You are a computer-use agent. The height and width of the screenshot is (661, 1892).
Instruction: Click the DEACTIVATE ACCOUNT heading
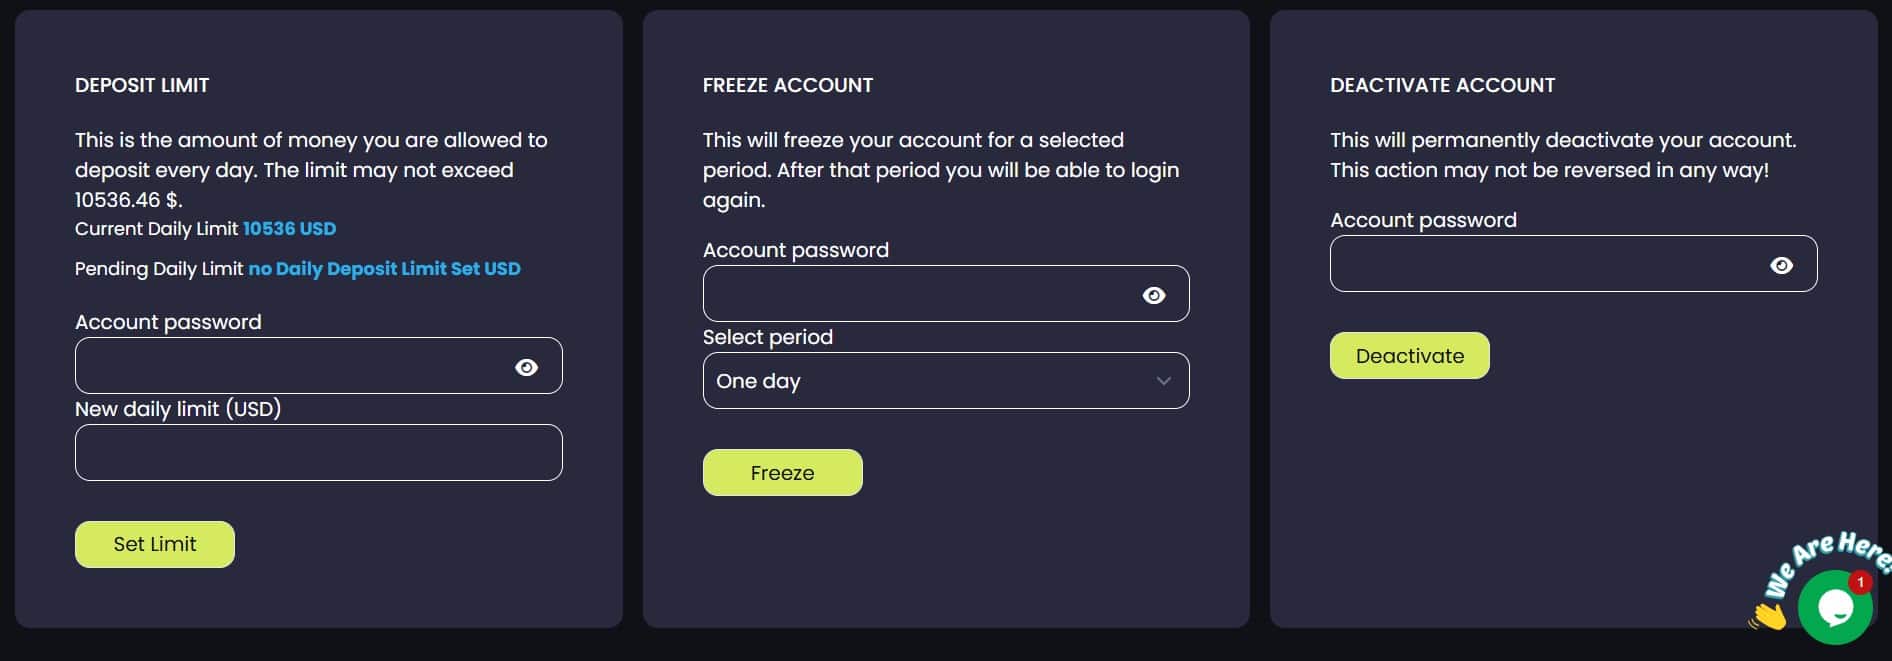1442,85
